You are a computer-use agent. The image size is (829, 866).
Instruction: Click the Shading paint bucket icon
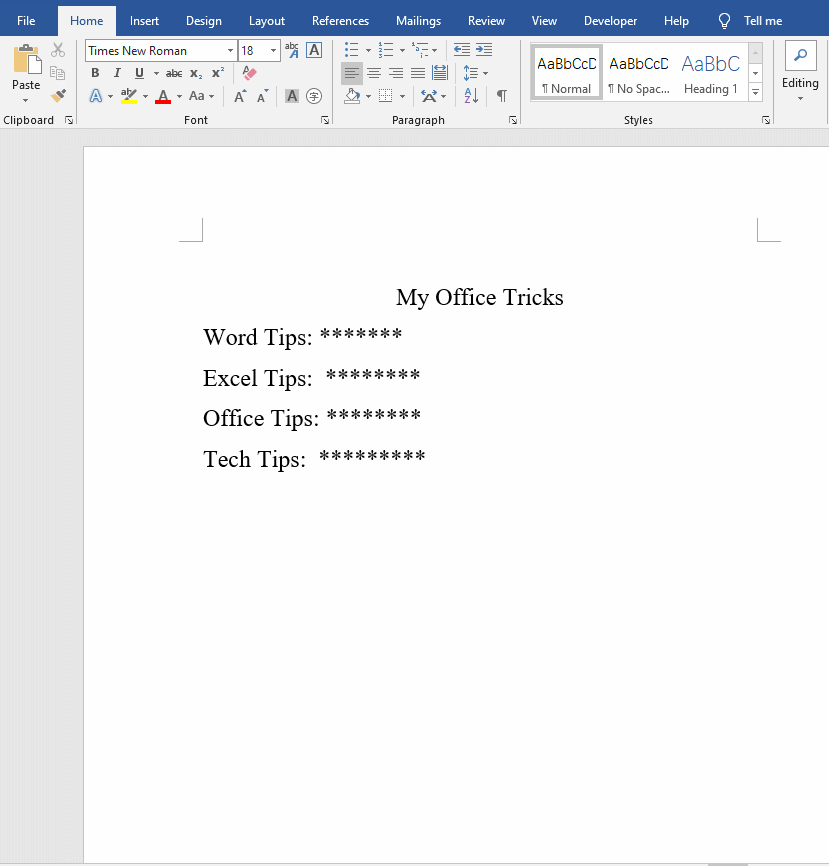click(352, 96)
